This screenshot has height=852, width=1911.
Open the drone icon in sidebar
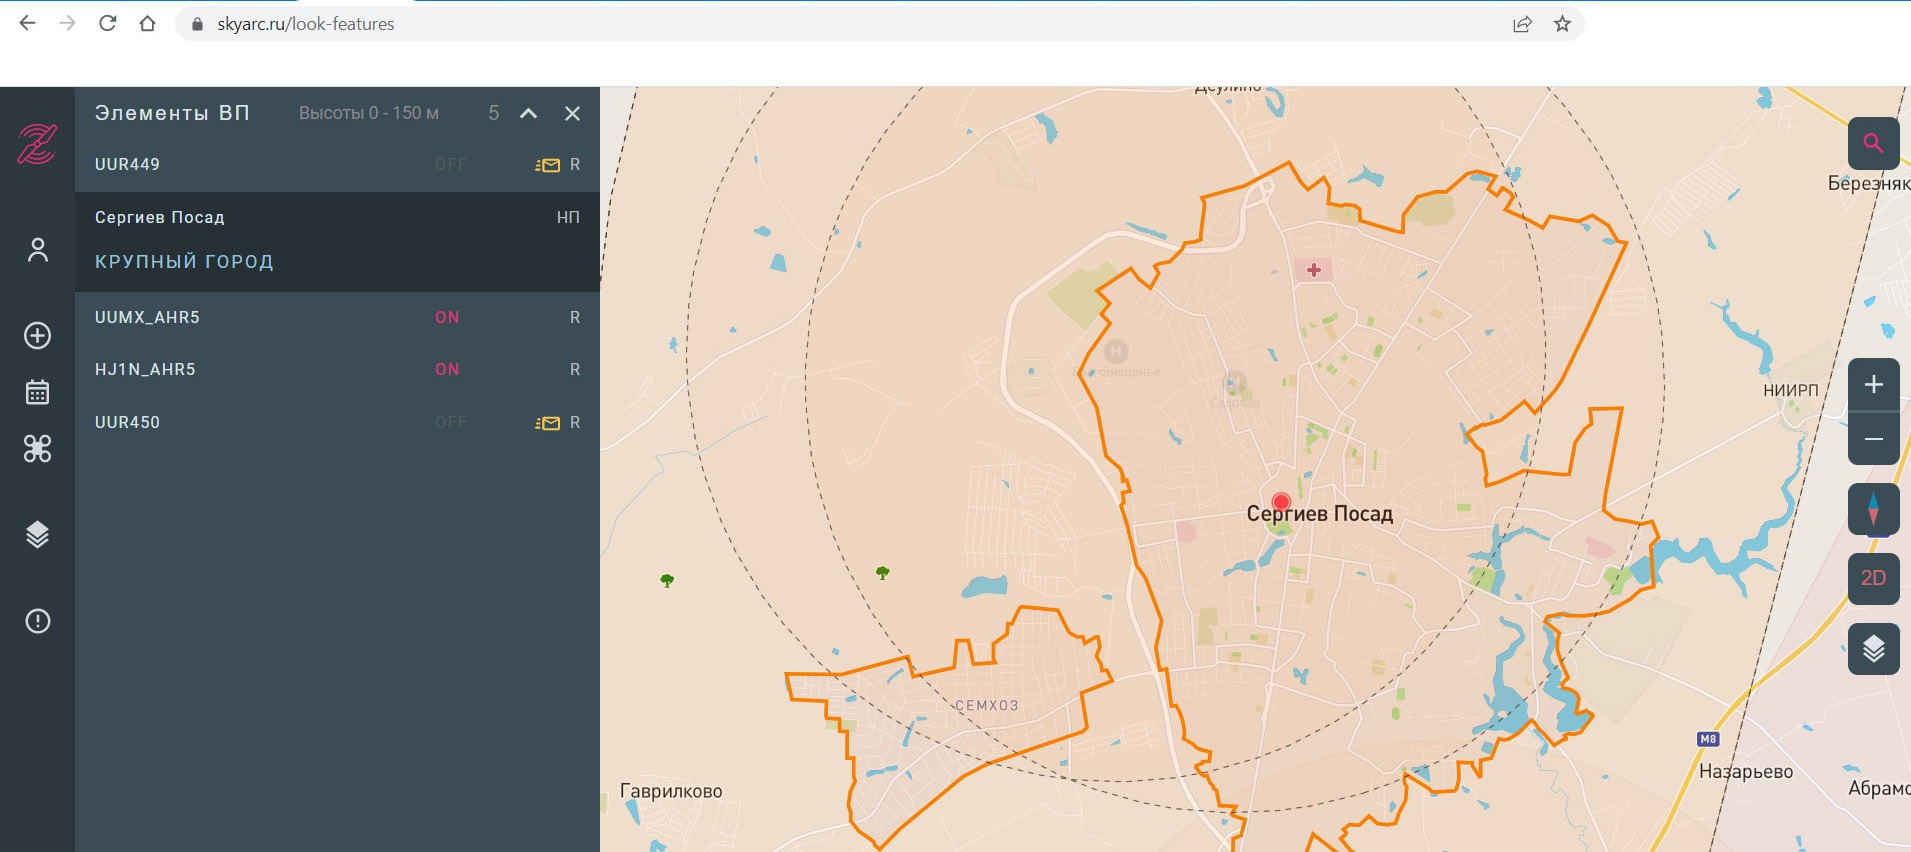tap(38, 449)
